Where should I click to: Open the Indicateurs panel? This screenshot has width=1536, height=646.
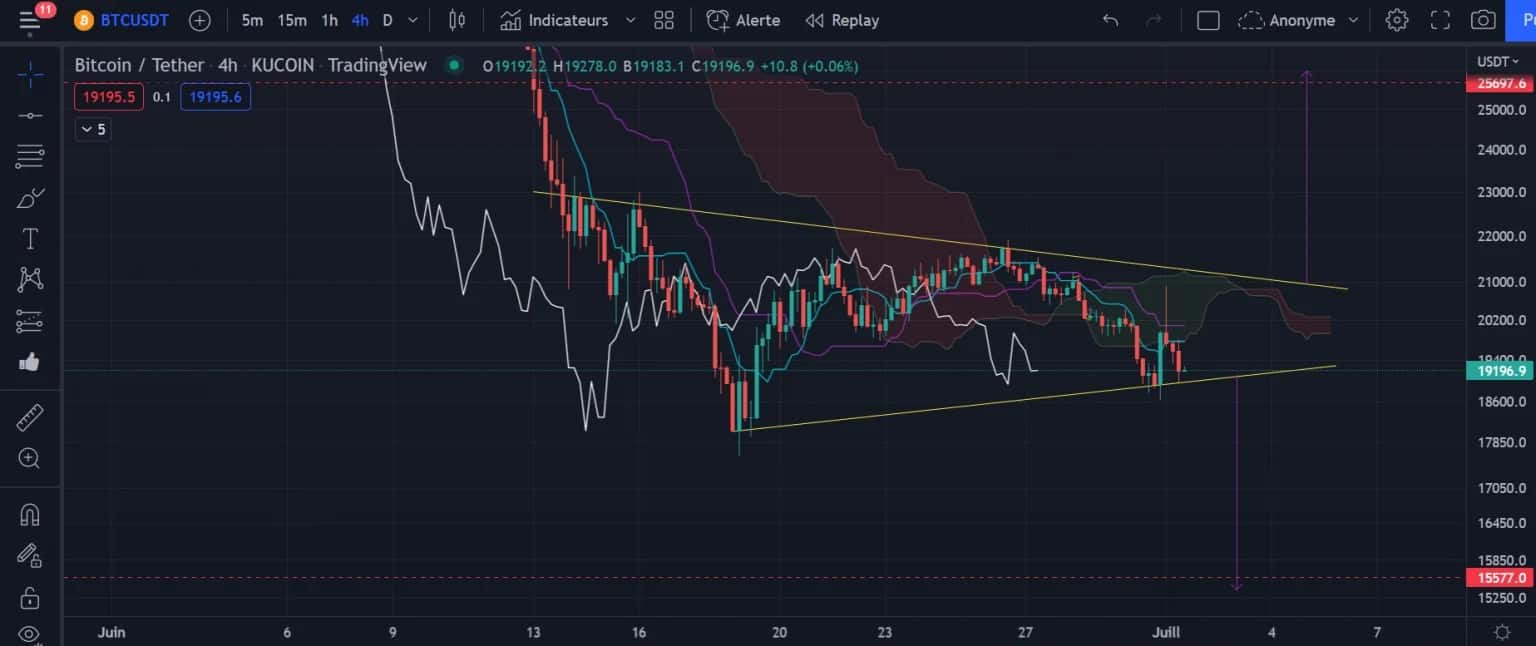click(x=555, y=20)
